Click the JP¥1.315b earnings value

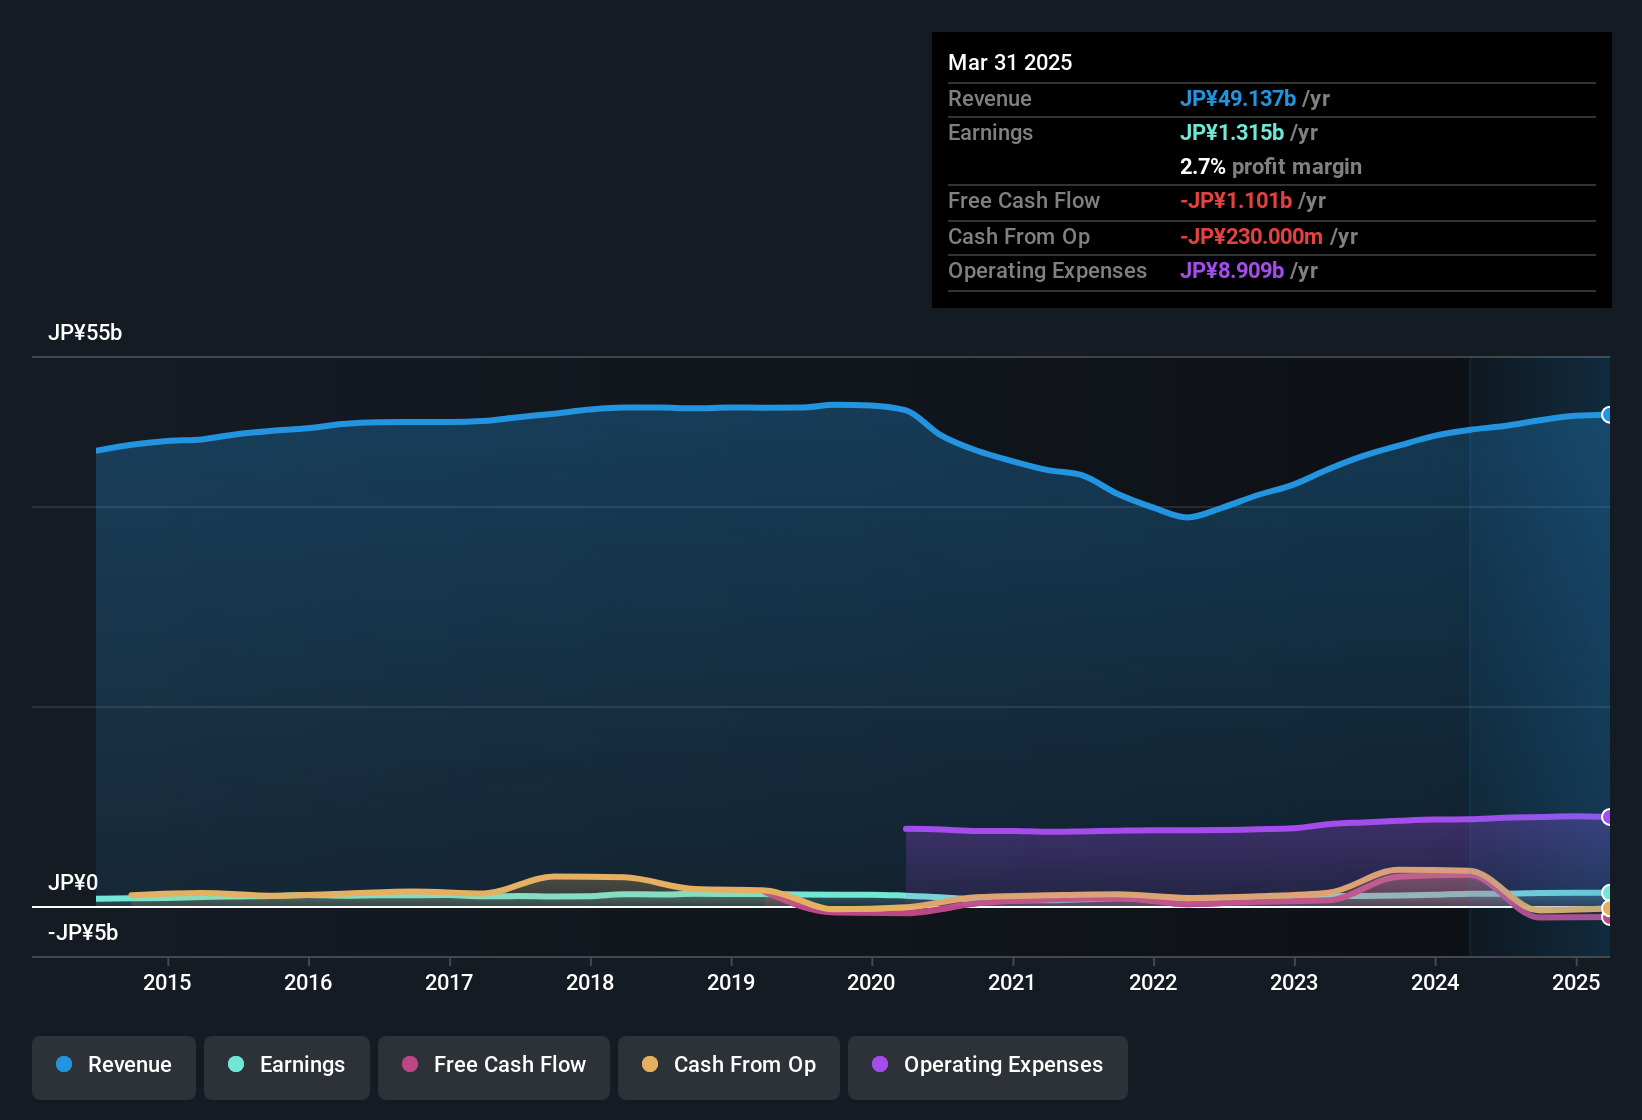click(1232, 132)
